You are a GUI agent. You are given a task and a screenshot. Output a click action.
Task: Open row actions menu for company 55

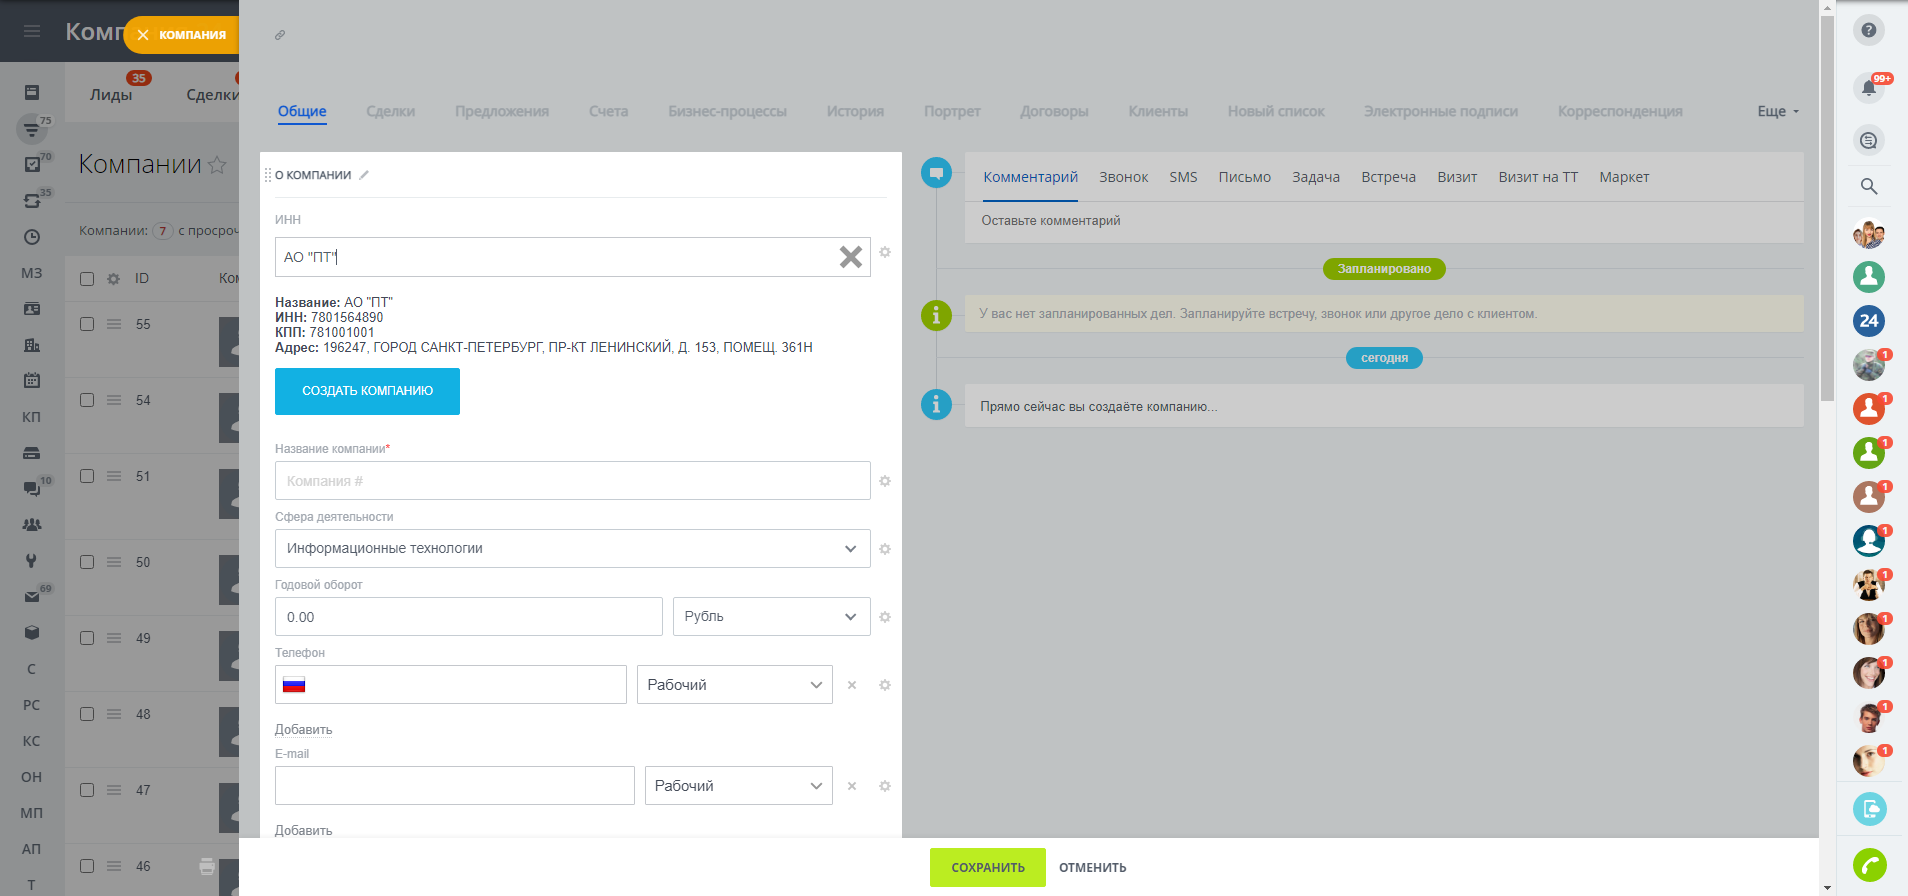pos(114,324)
